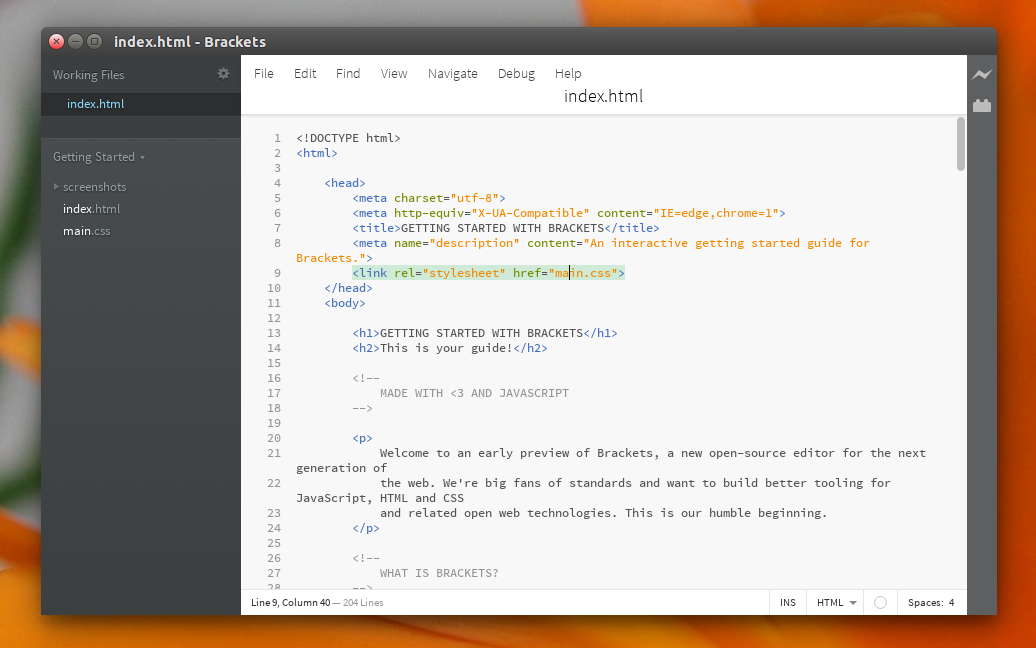1036x648 pixels.
Task: Open the Debug menu
Action: pyautogui.click(x=516, y=73)
